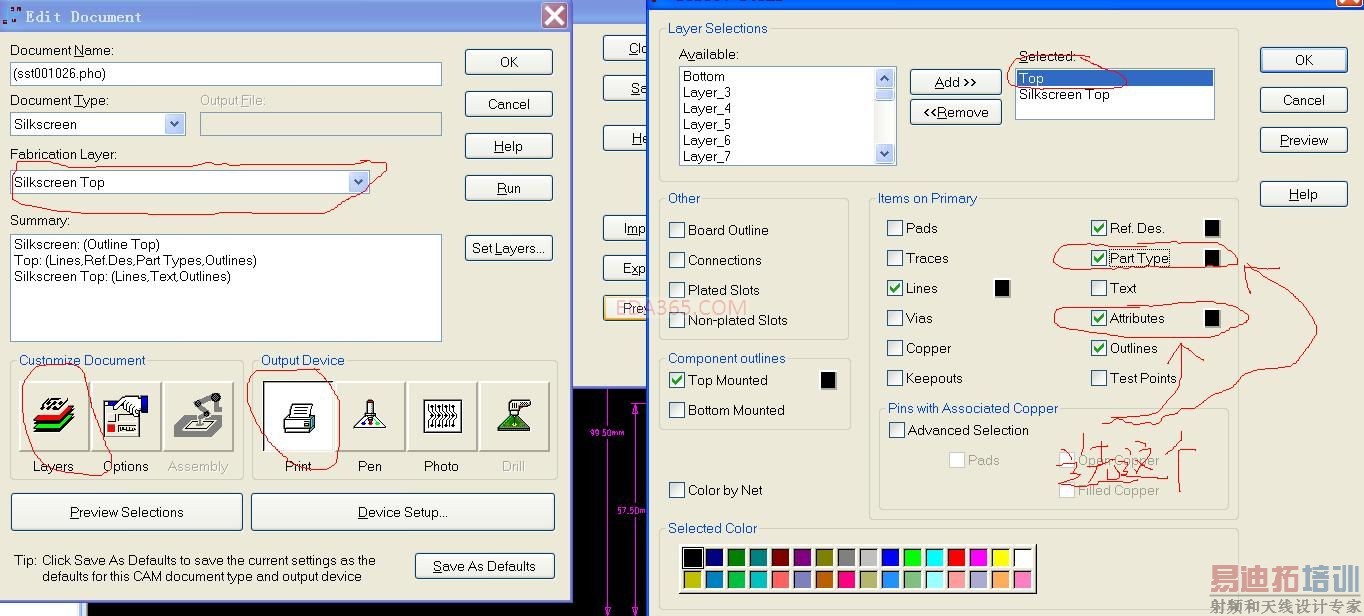Enable Color by Net

[x=677, y=490]
